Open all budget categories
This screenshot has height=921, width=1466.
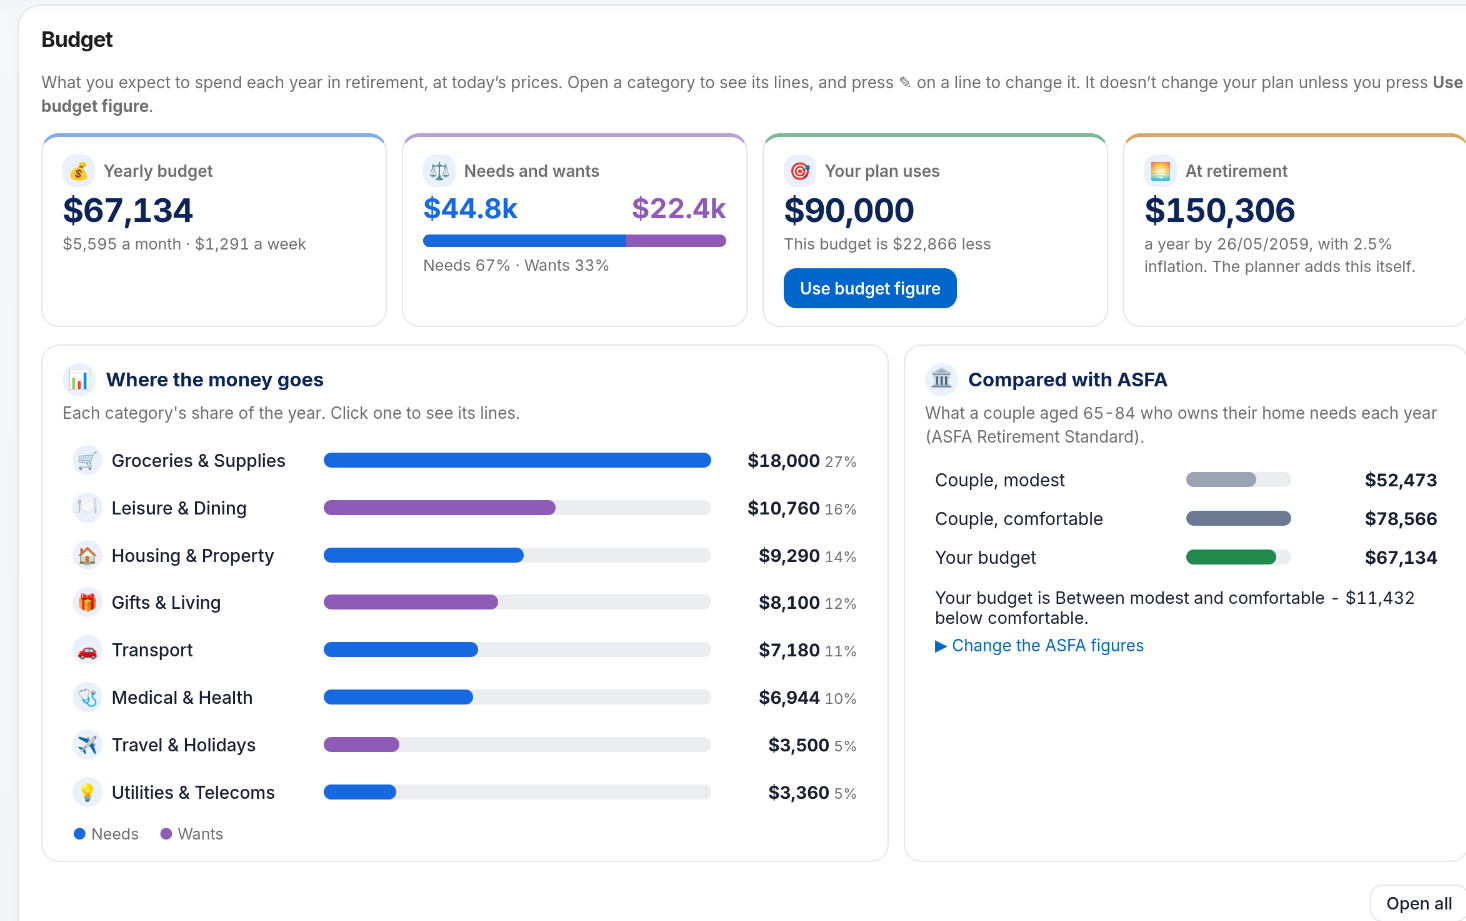pyautogui.click(x=1419, y=903)
